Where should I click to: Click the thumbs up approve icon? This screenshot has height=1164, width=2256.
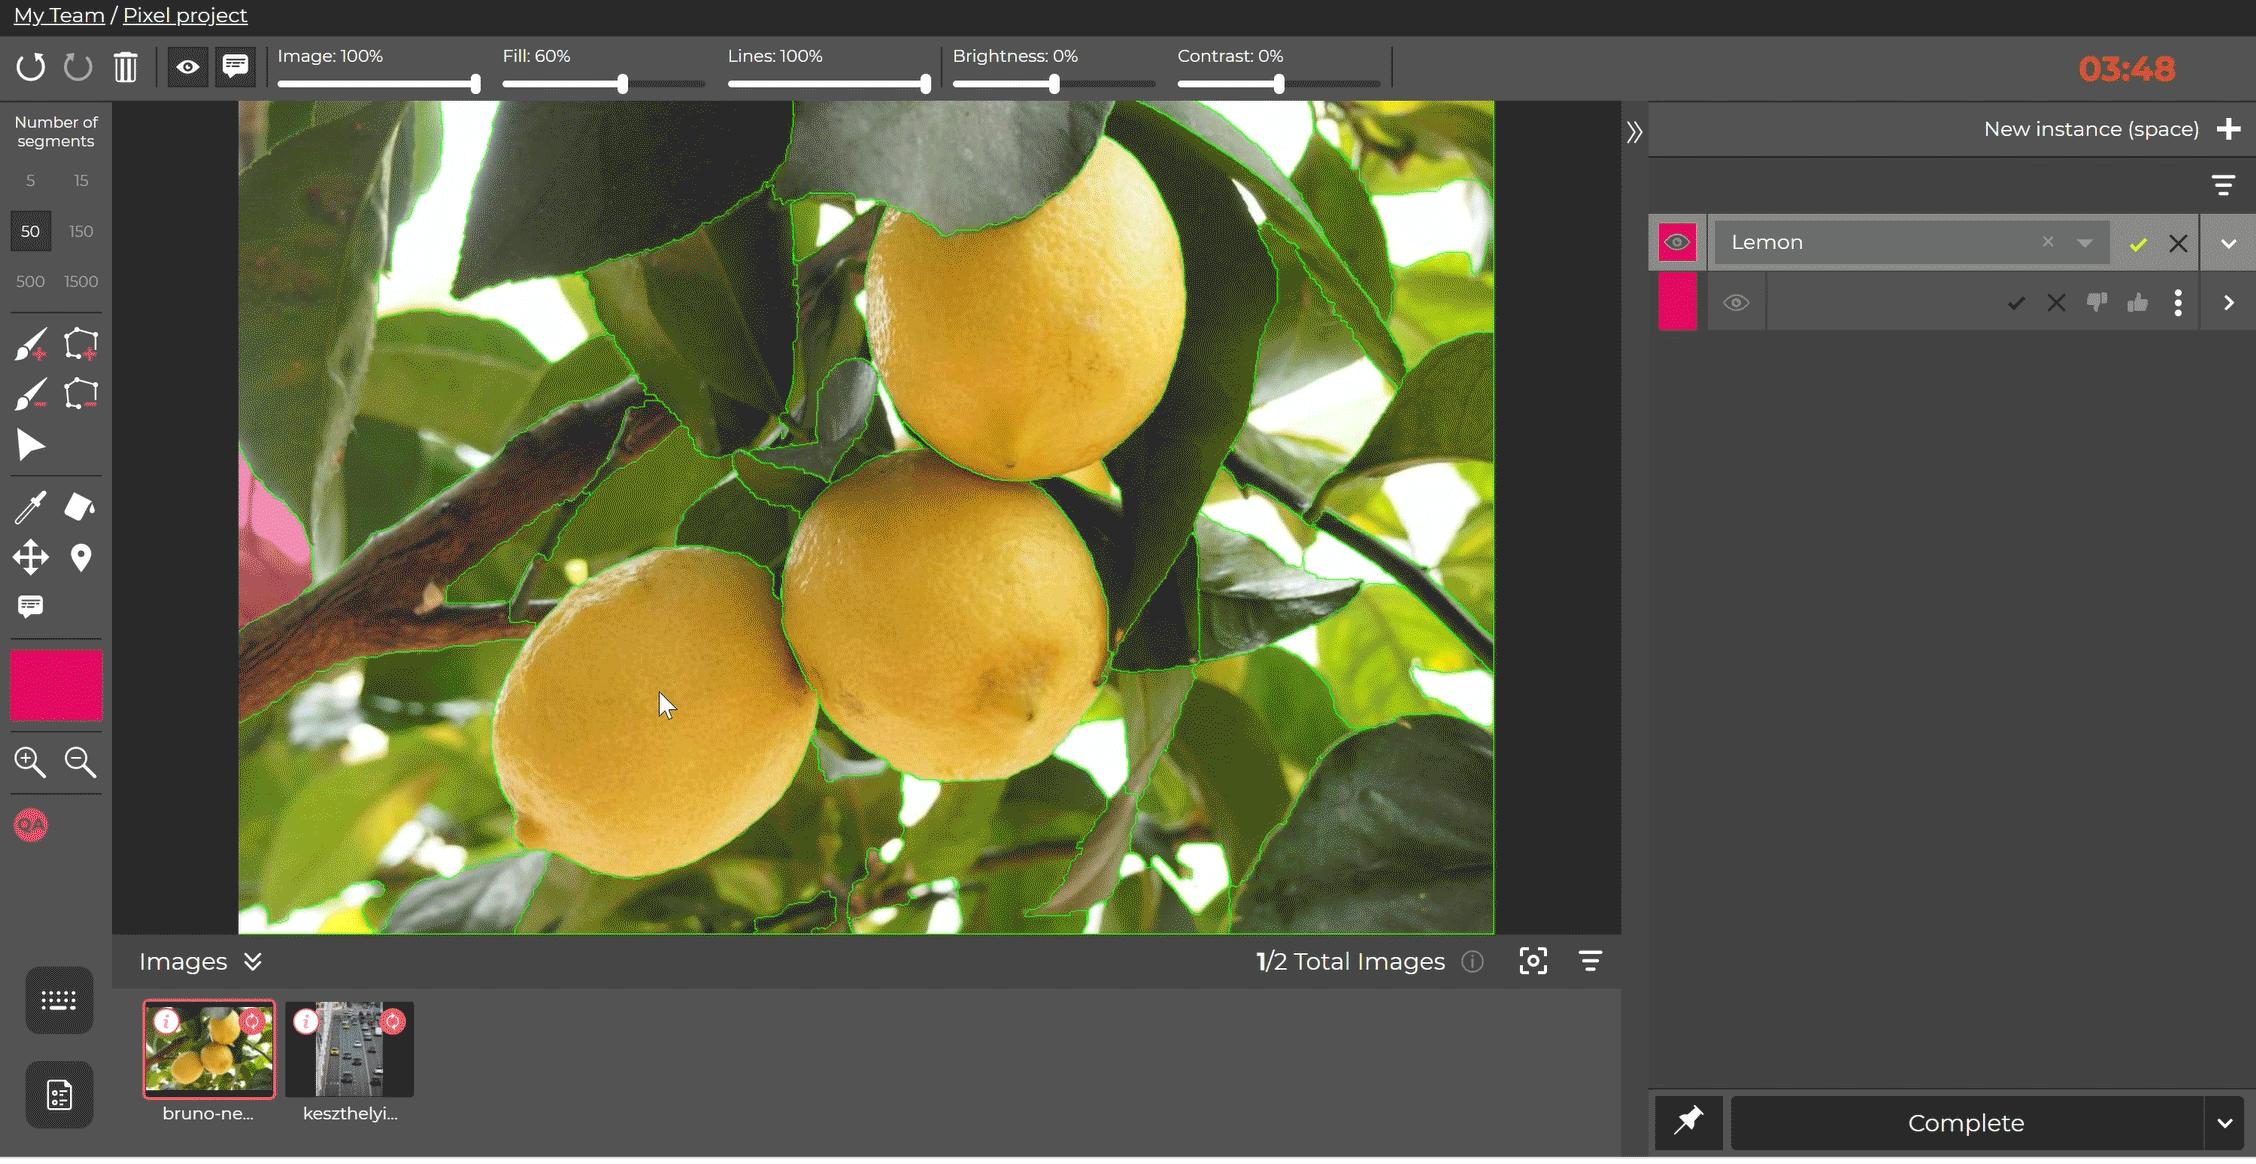(x=2137, y=303)
